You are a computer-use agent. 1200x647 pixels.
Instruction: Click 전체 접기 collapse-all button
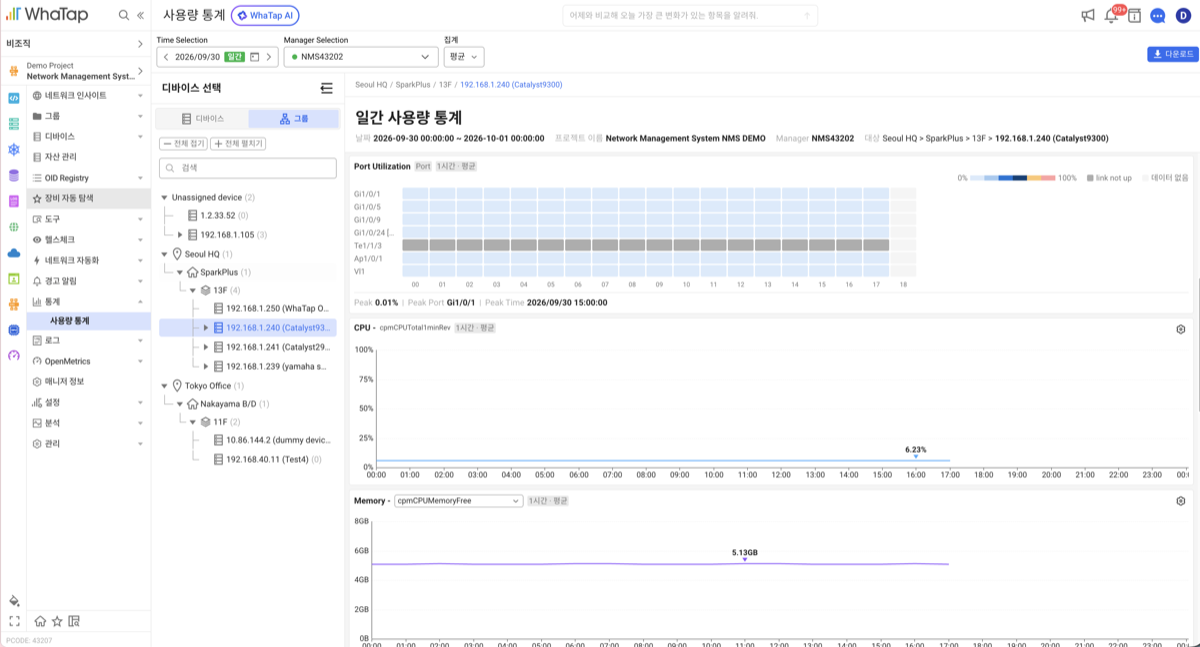[183, 144]
